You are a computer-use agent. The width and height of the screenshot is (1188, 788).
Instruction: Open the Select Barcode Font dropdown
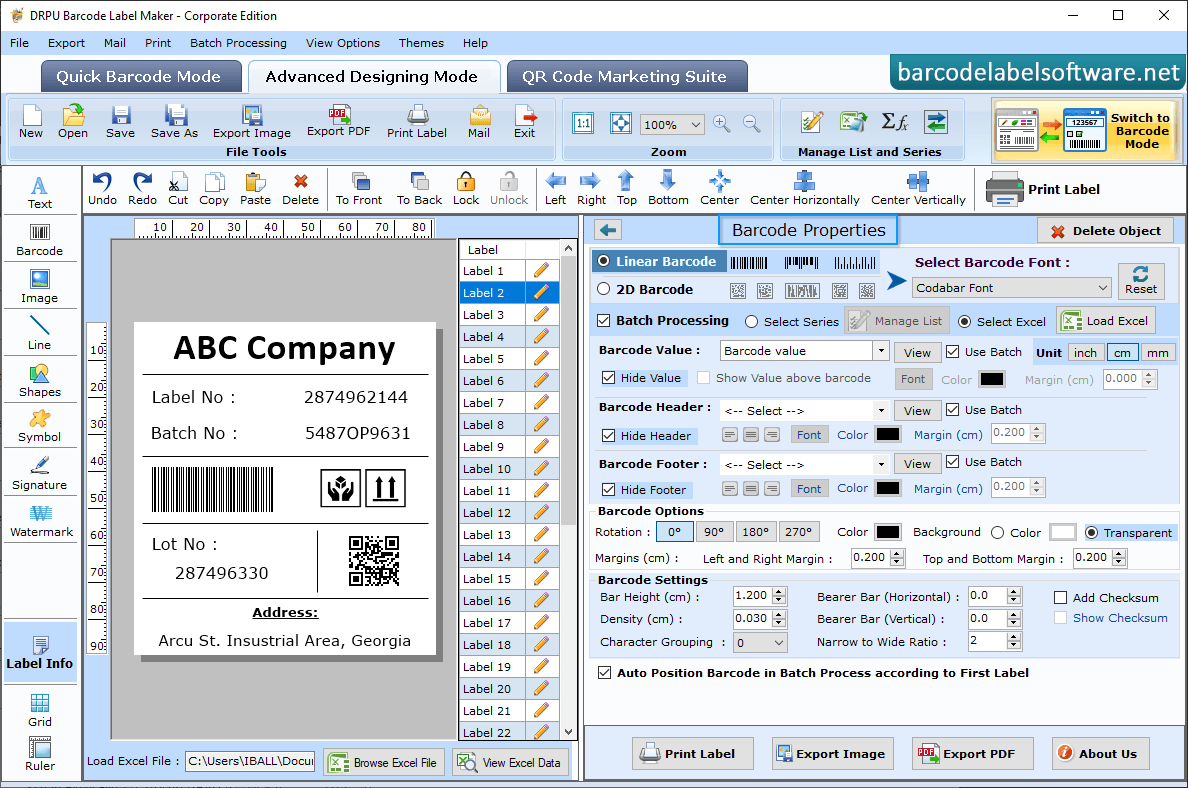coord(1011,288)
